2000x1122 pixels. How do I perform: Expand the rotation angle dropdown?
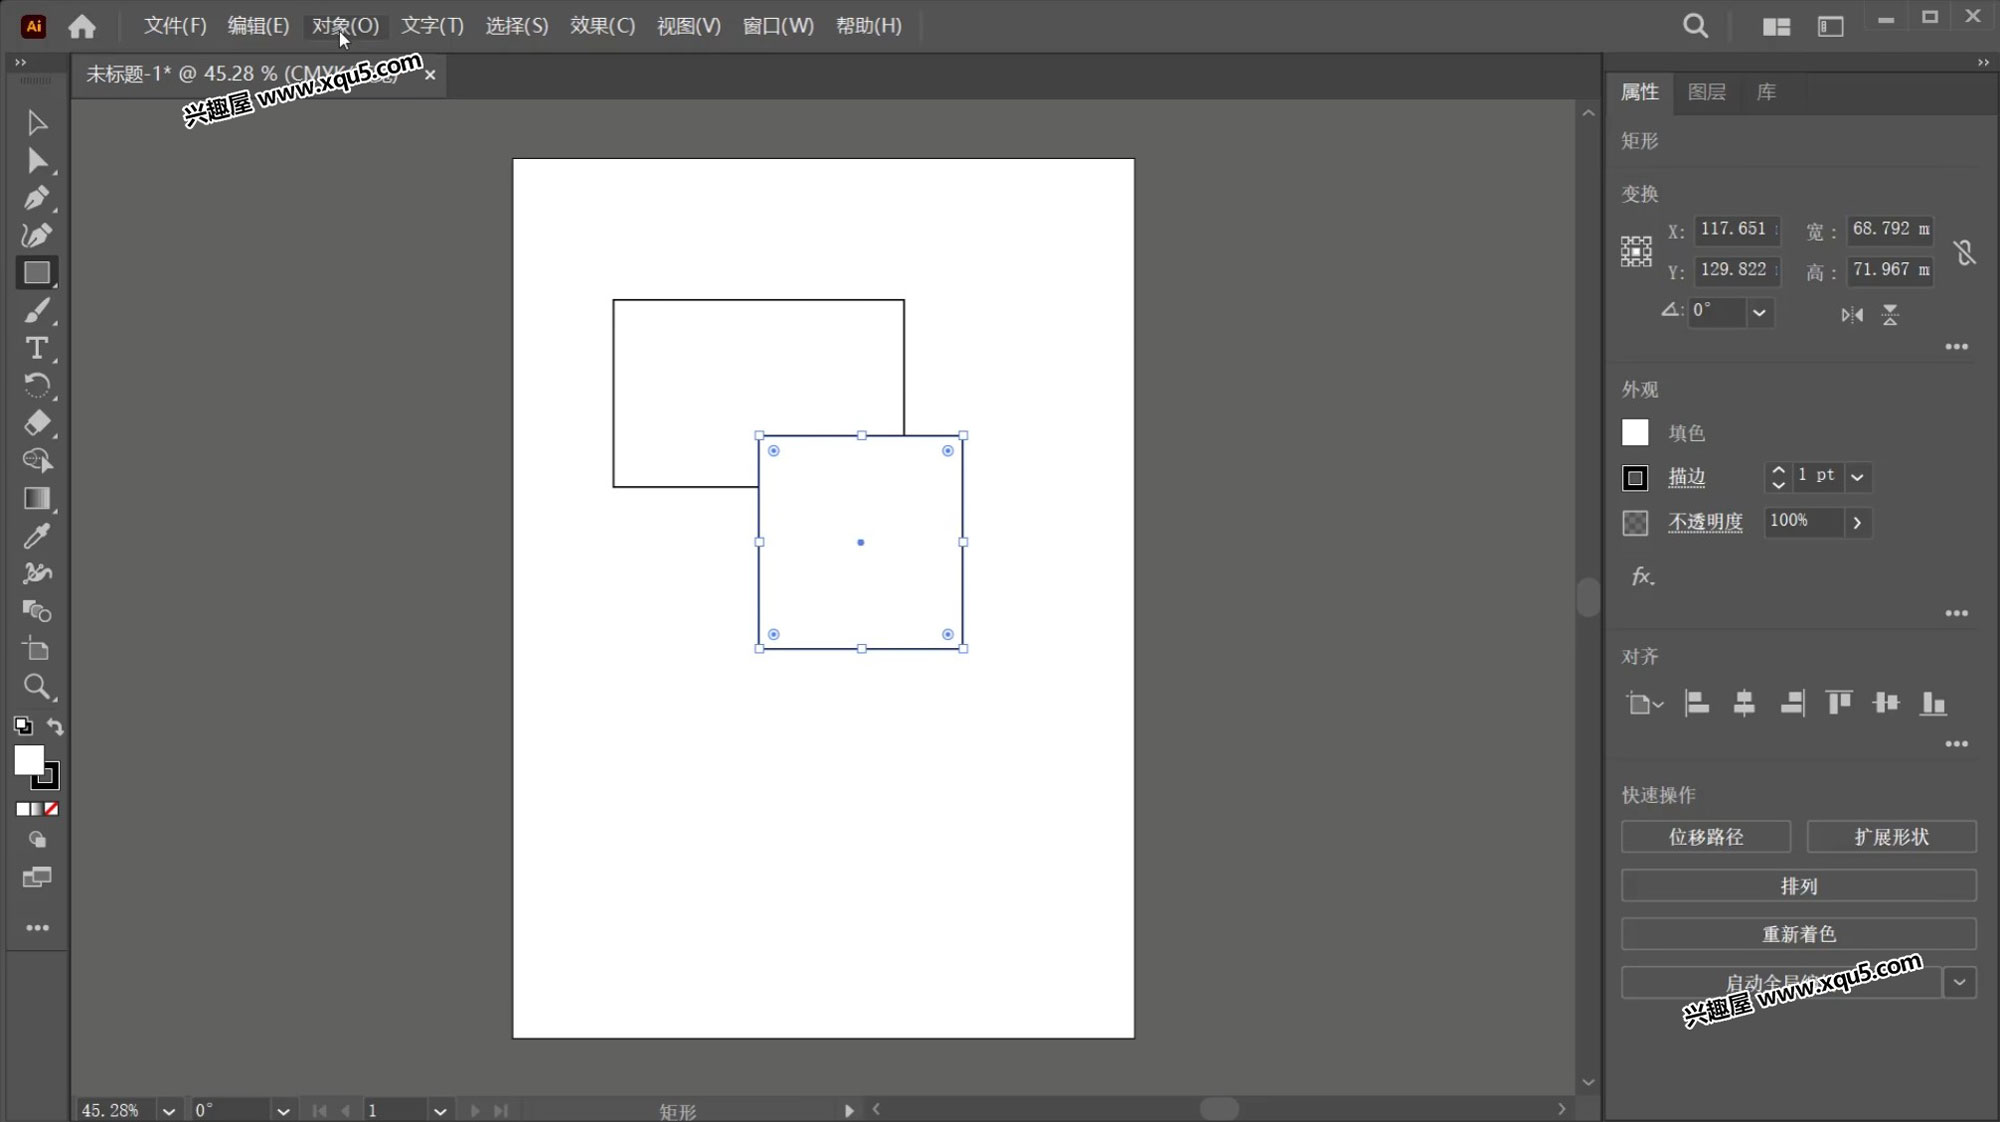click(x=1759, y=313)
